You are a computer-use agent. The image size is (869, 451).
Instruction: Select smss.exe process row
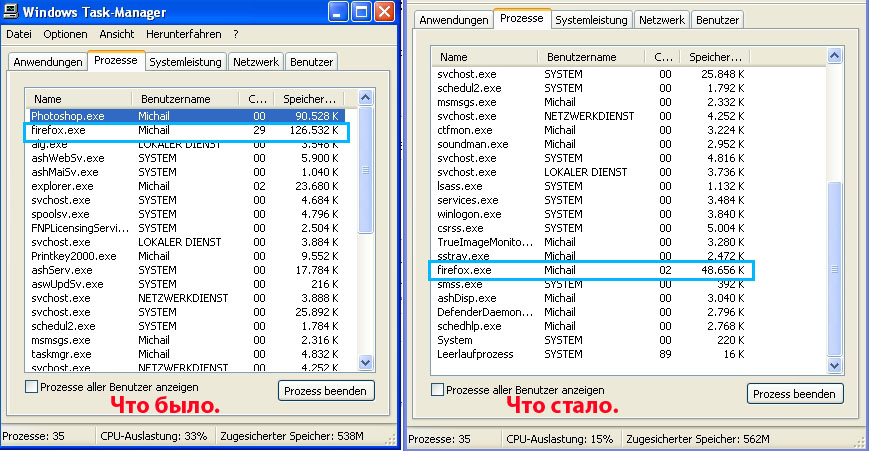click(x=591, y=284)
